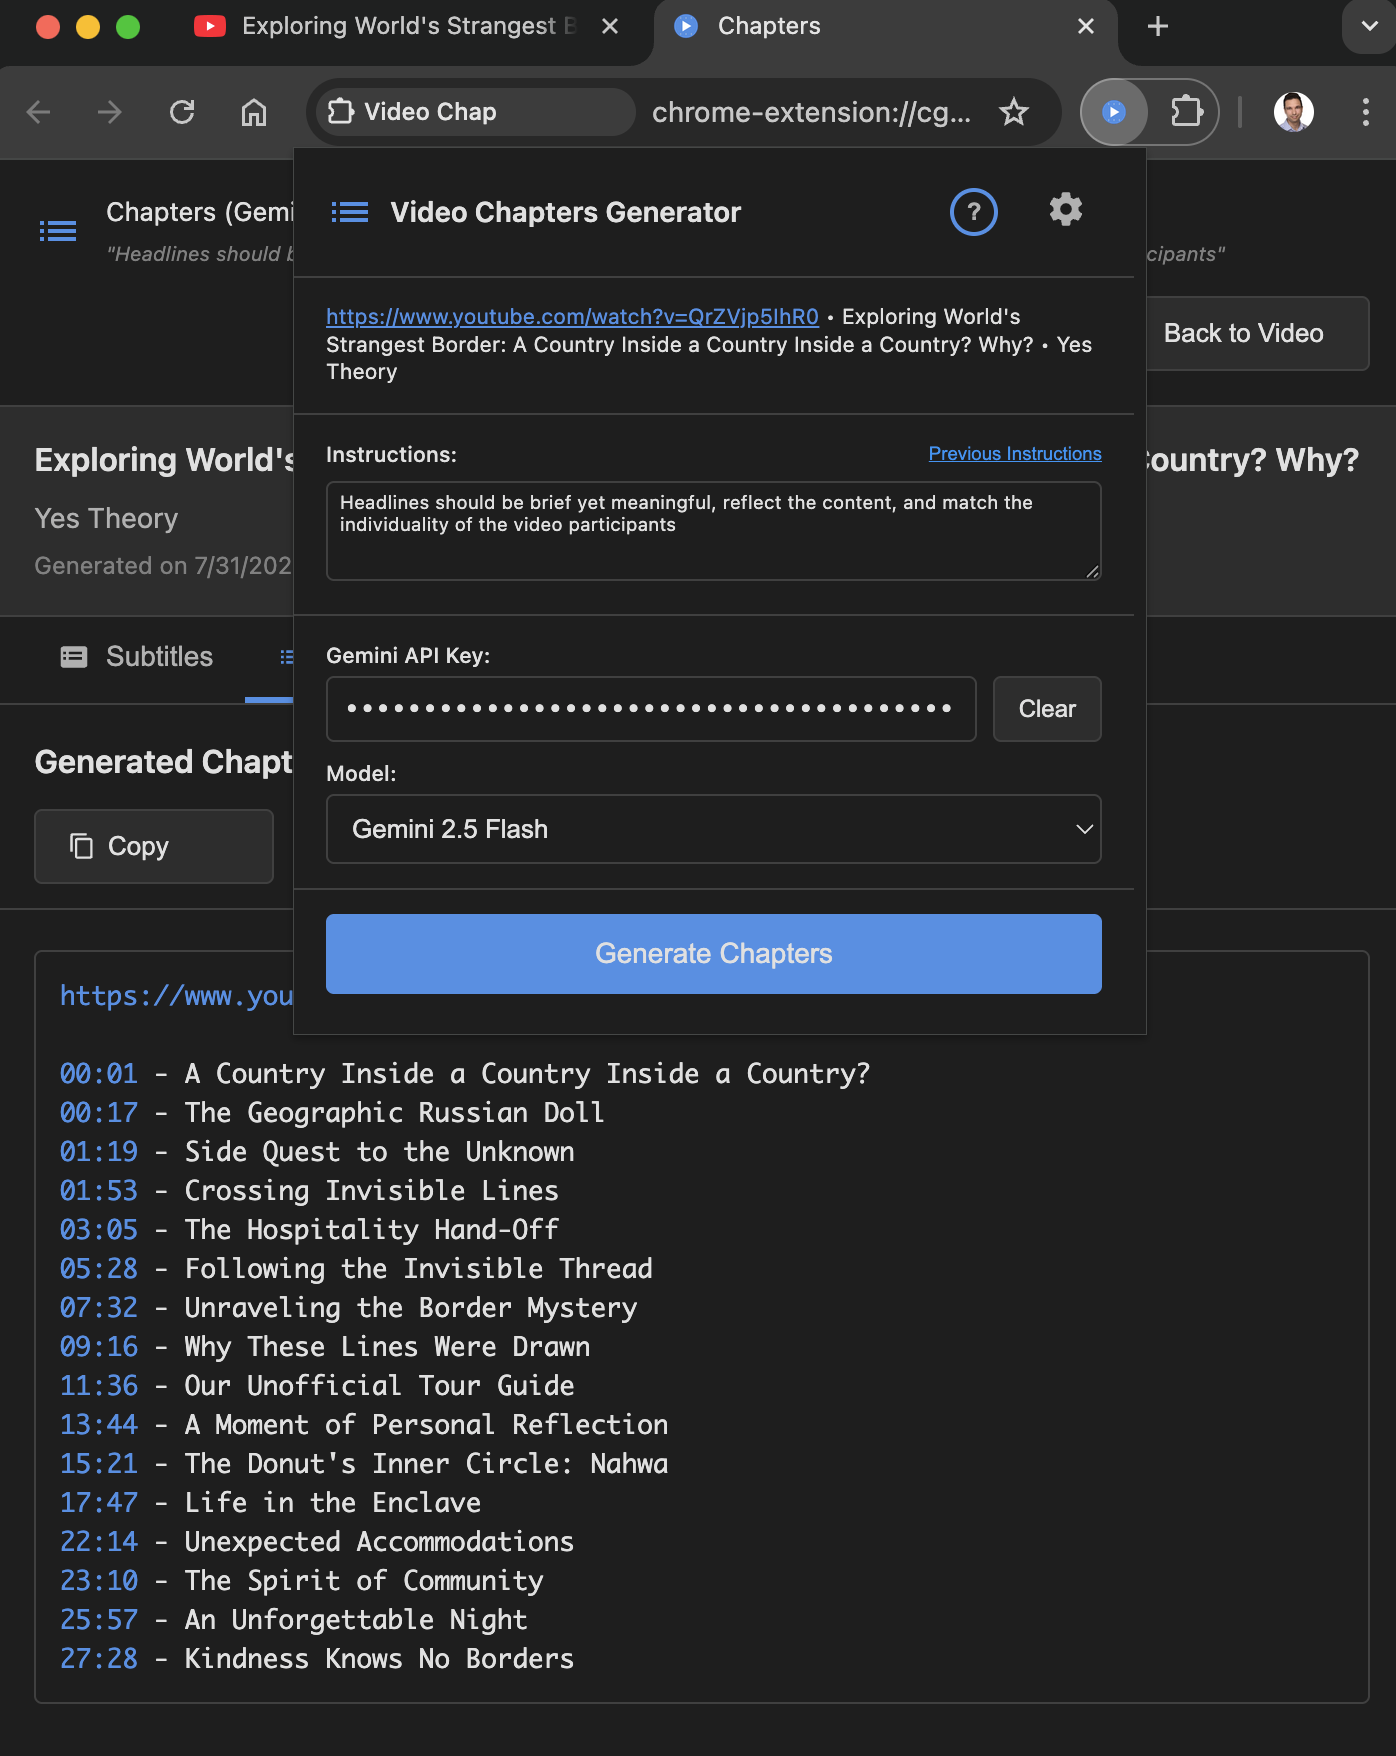Jump to timestamp 15:21

click(99, 1464)
